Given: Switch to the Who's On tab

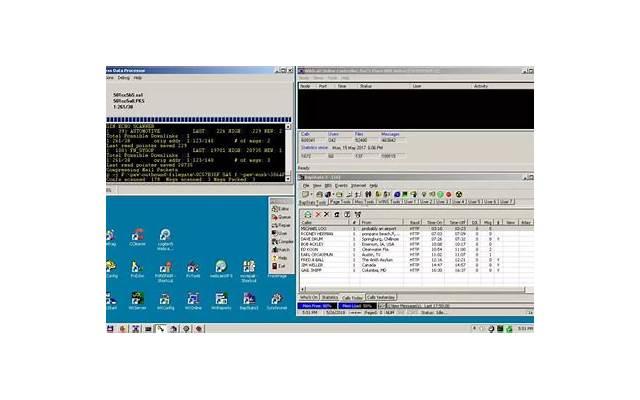Looking at the screenshot, I should 309,297.
